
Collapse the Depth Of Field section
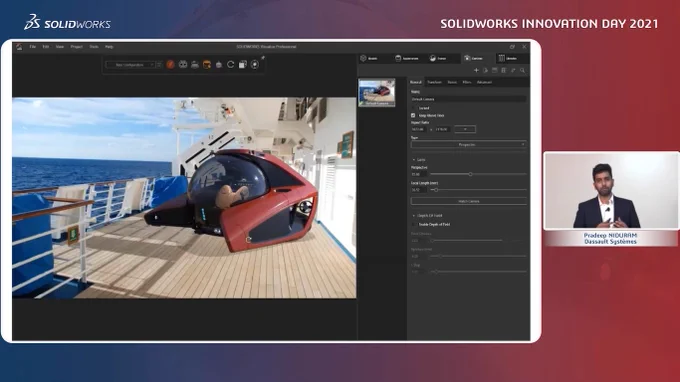pyautogui.click(x=414, y=216)
